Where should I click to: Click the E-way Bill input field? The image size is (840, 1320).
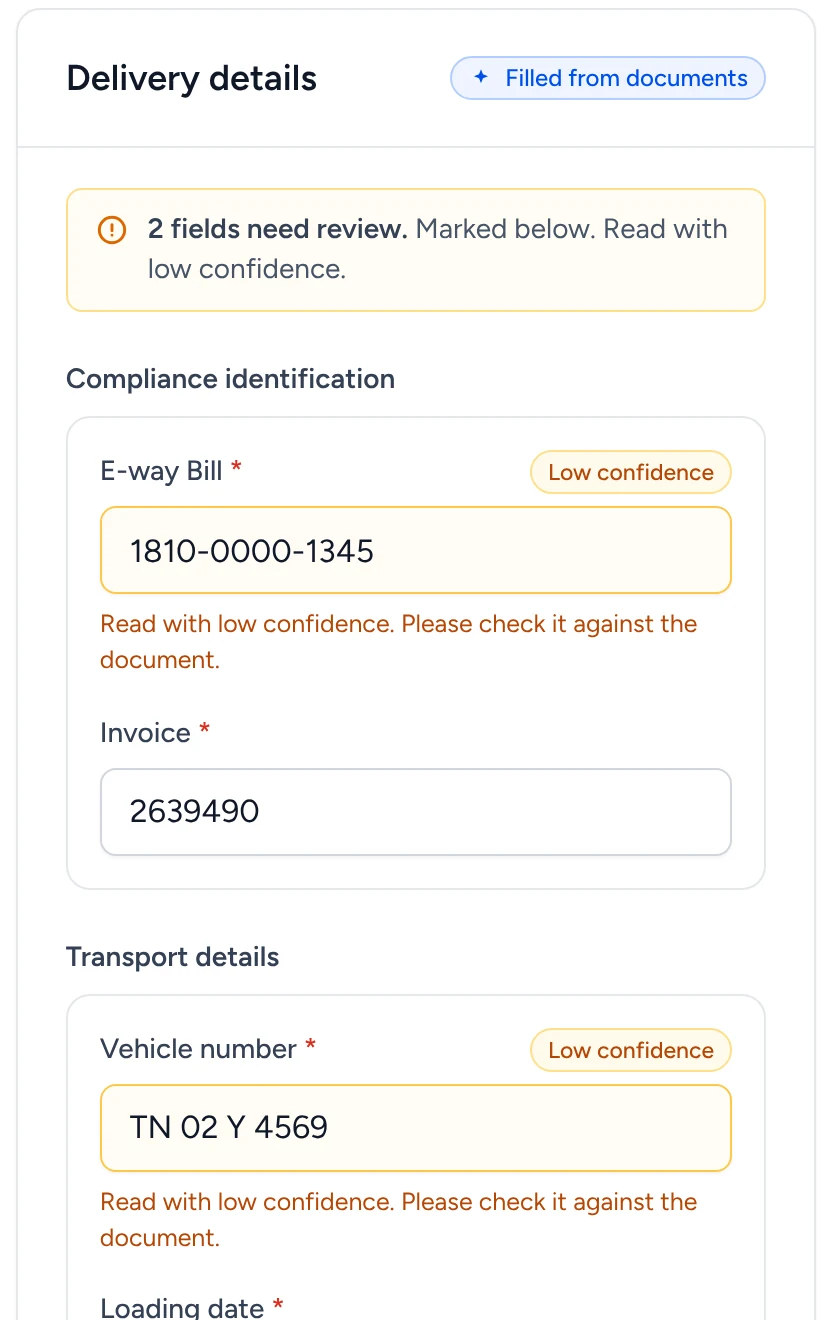pyautogui.click(x=416, y=550)
